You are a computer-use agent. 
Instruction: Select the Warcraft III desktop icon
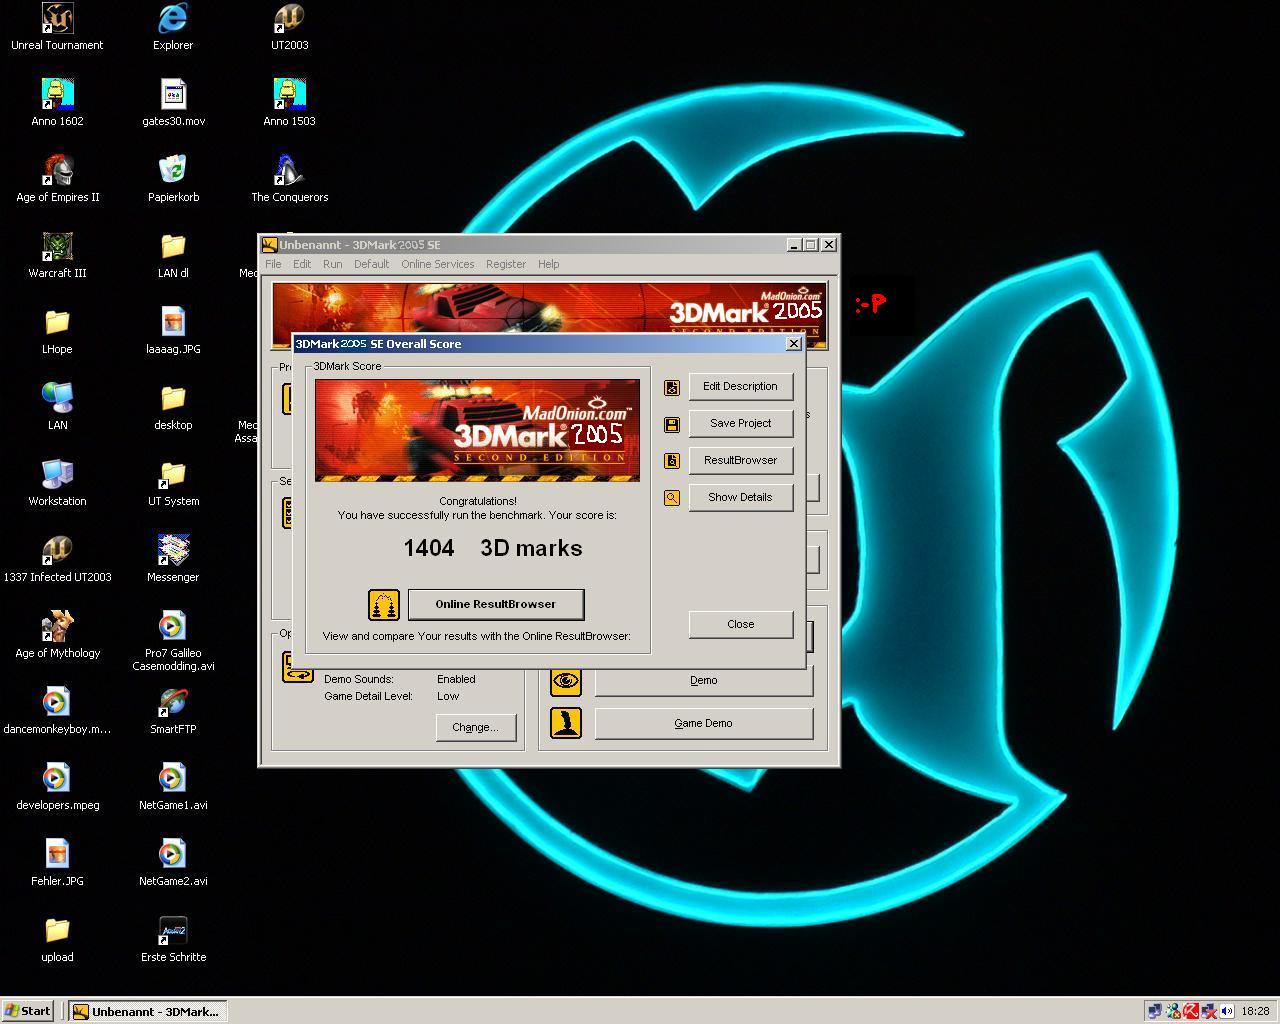coord(57,248)
